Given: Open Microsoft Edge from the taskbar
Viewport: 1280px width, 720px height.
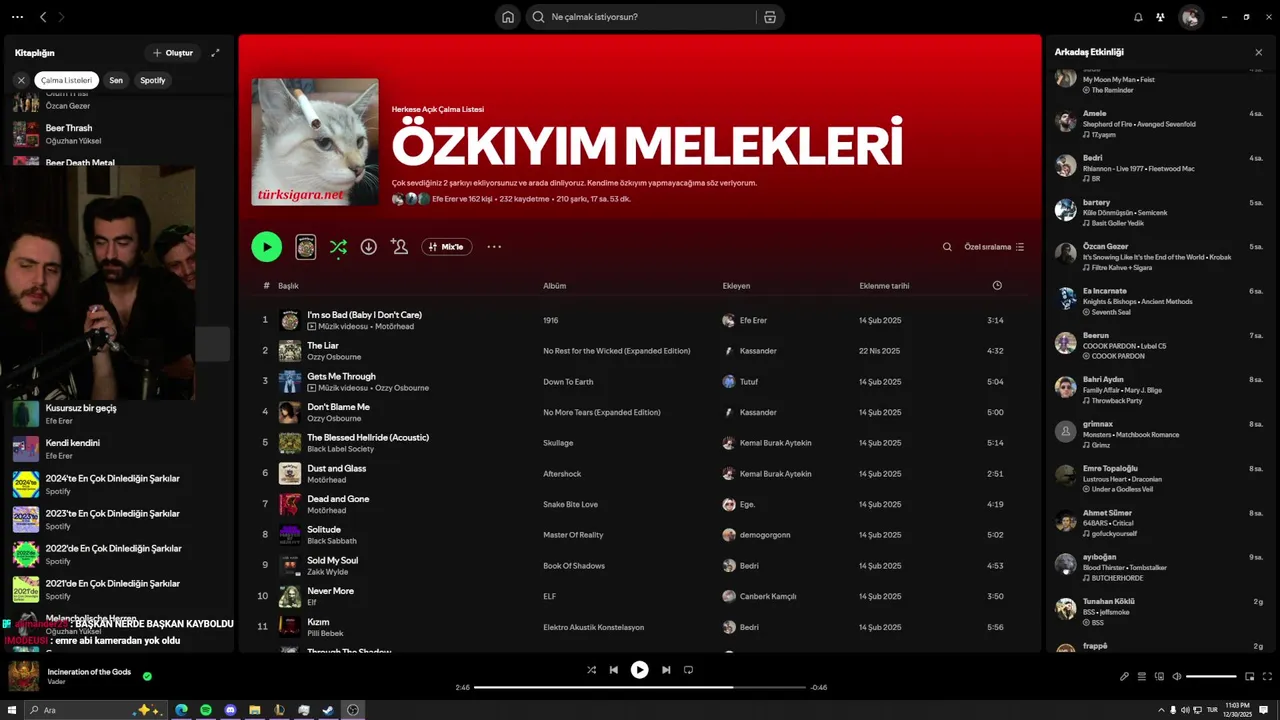Looking at the screenshot, I should click(x=182, y=710).
